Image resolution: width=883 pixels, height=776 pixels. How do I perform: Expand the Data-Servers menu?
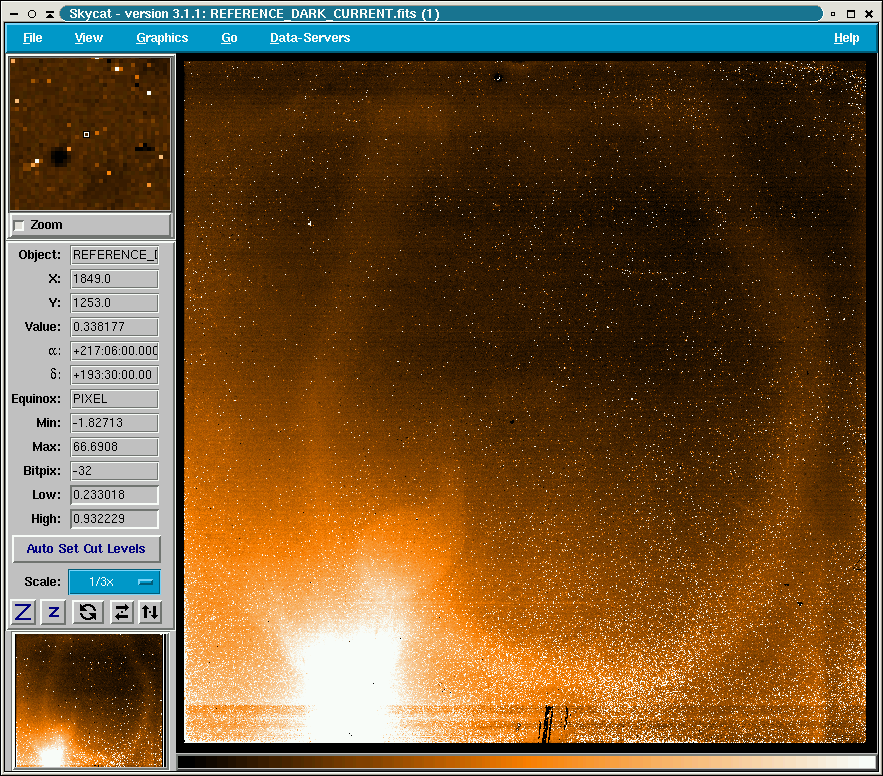tap(310, 38)
